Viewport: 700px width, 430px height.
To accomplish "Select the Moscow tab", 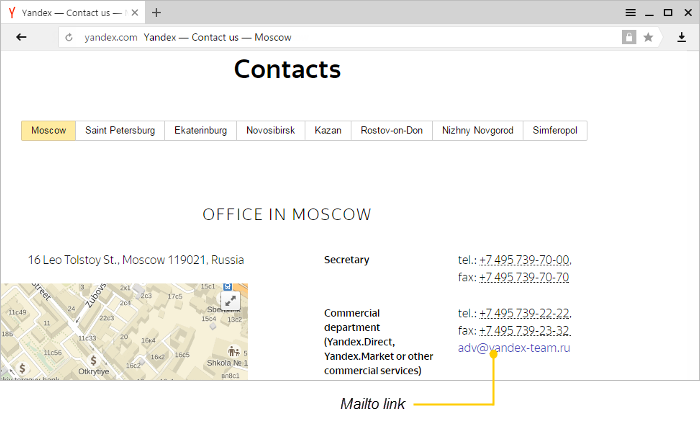I will [49, 130].
